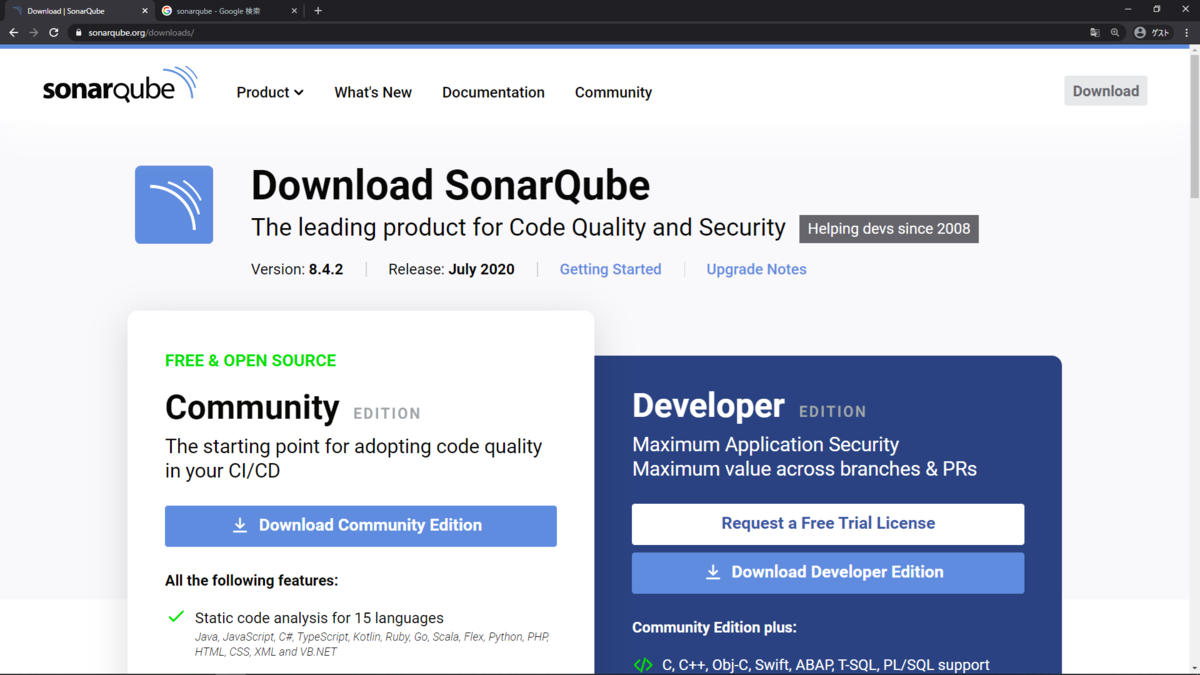
Task: Go back with browser back arrow
Action: coord(14,32)
